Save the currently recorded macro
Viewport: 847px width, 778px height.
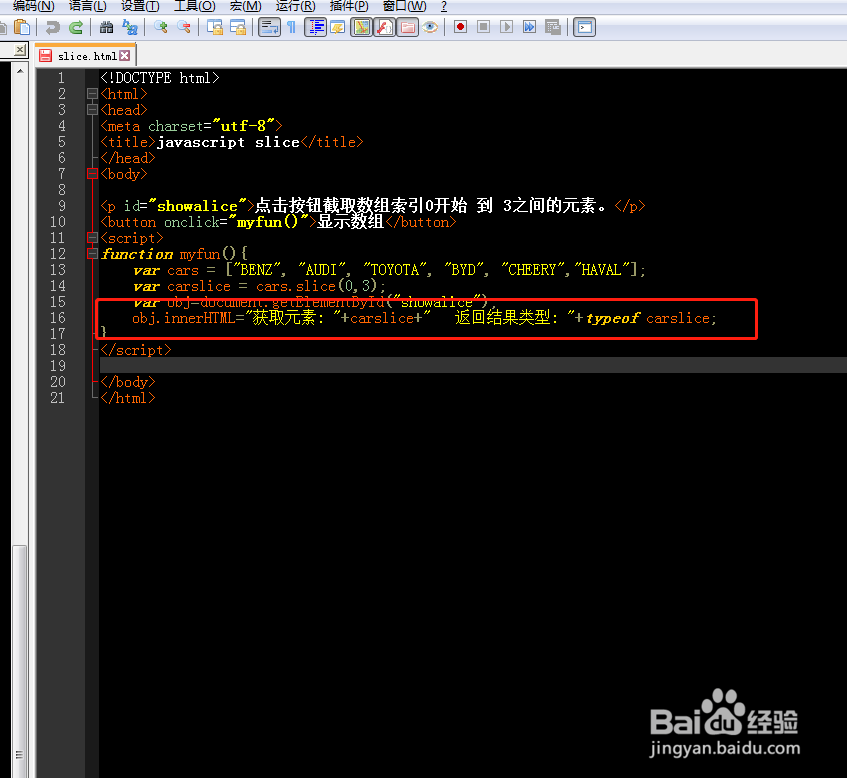click(x=553, y=27)
